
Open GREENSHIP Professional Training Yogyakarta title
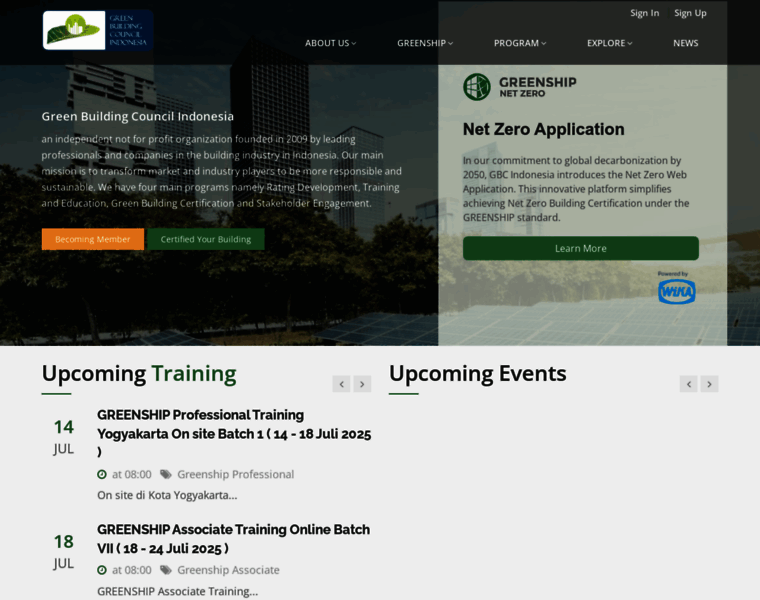pos(234,433)
